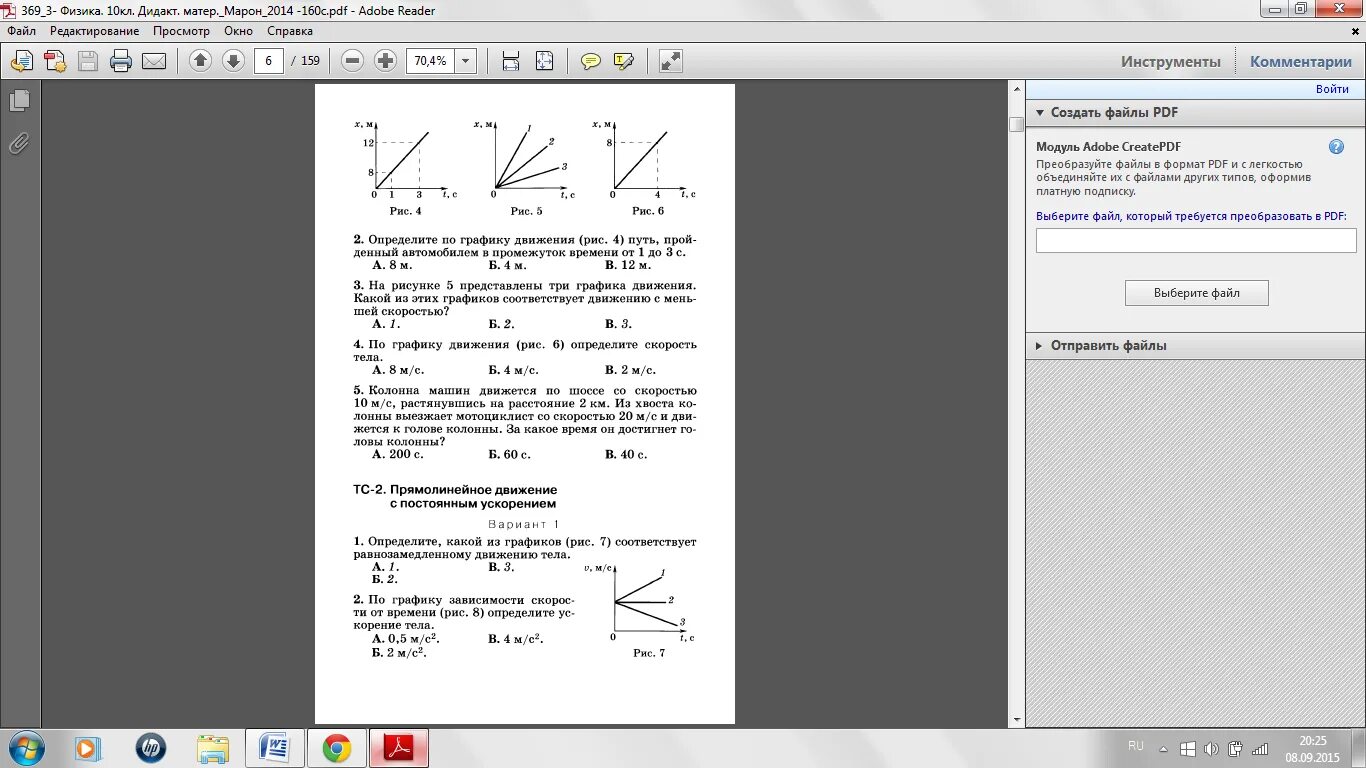This screenshot has height=768, width=1366.
Task: Go to previous page with up arrow
Action: [x=200, y=61]
